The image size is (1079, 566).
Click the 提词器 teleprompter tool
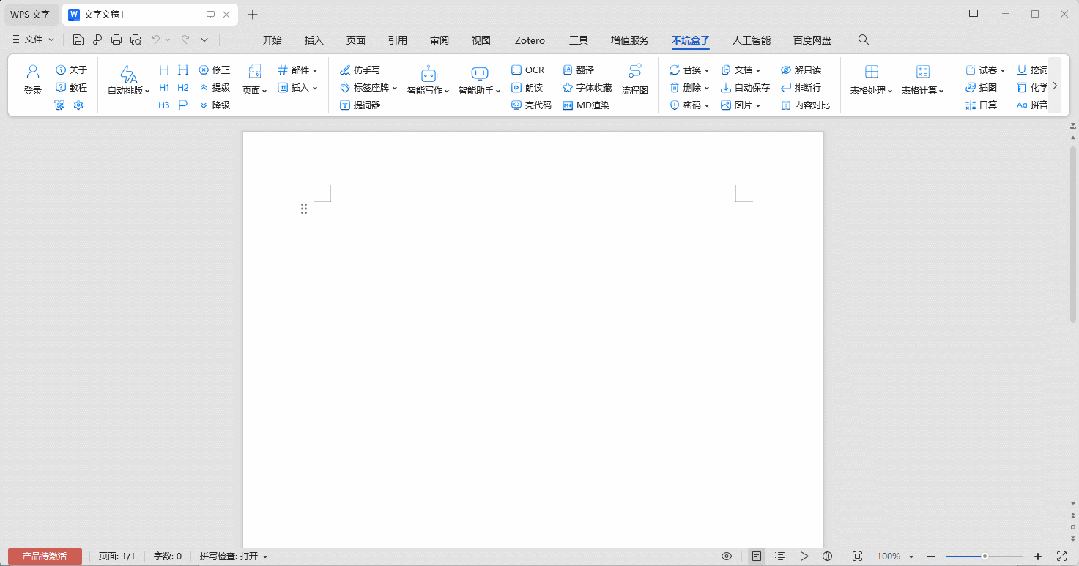tap(360, 105)
